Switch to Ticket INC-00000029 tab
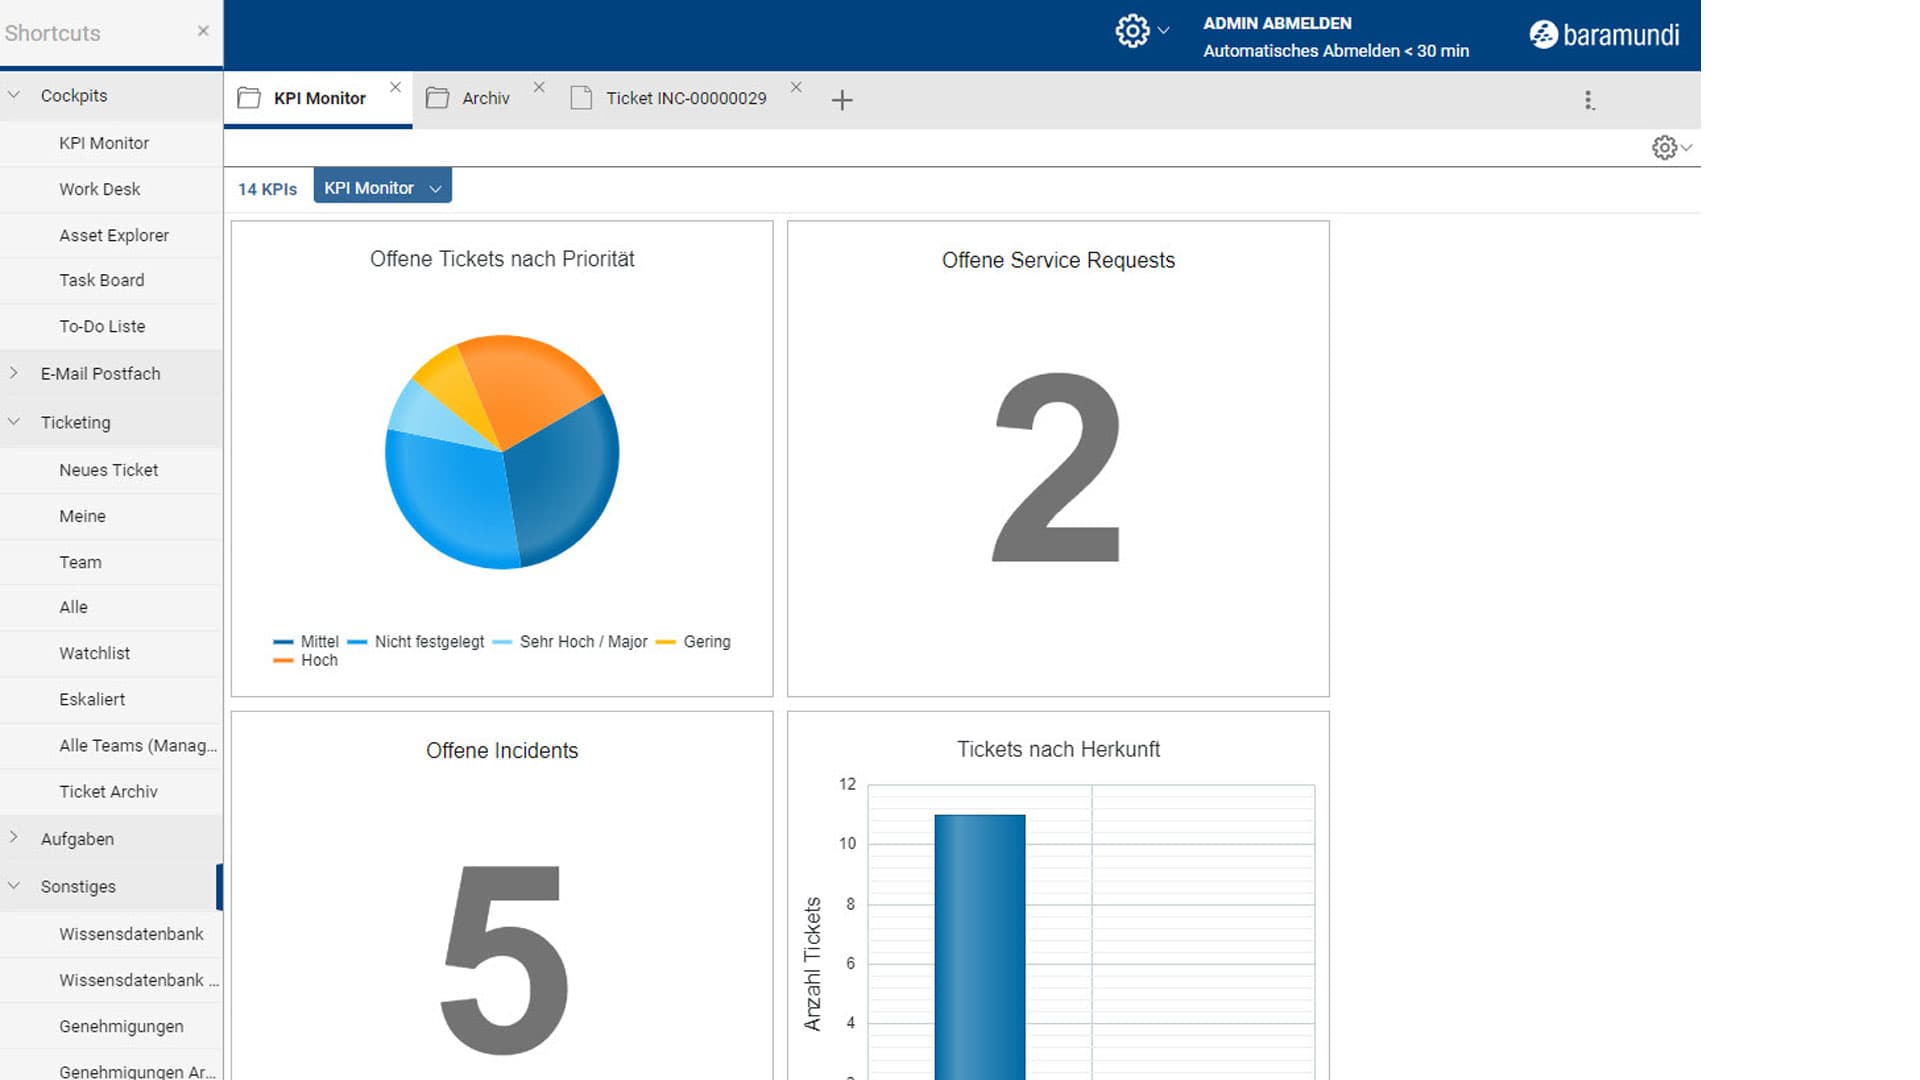The image size is (1920, 1080). 686,98
